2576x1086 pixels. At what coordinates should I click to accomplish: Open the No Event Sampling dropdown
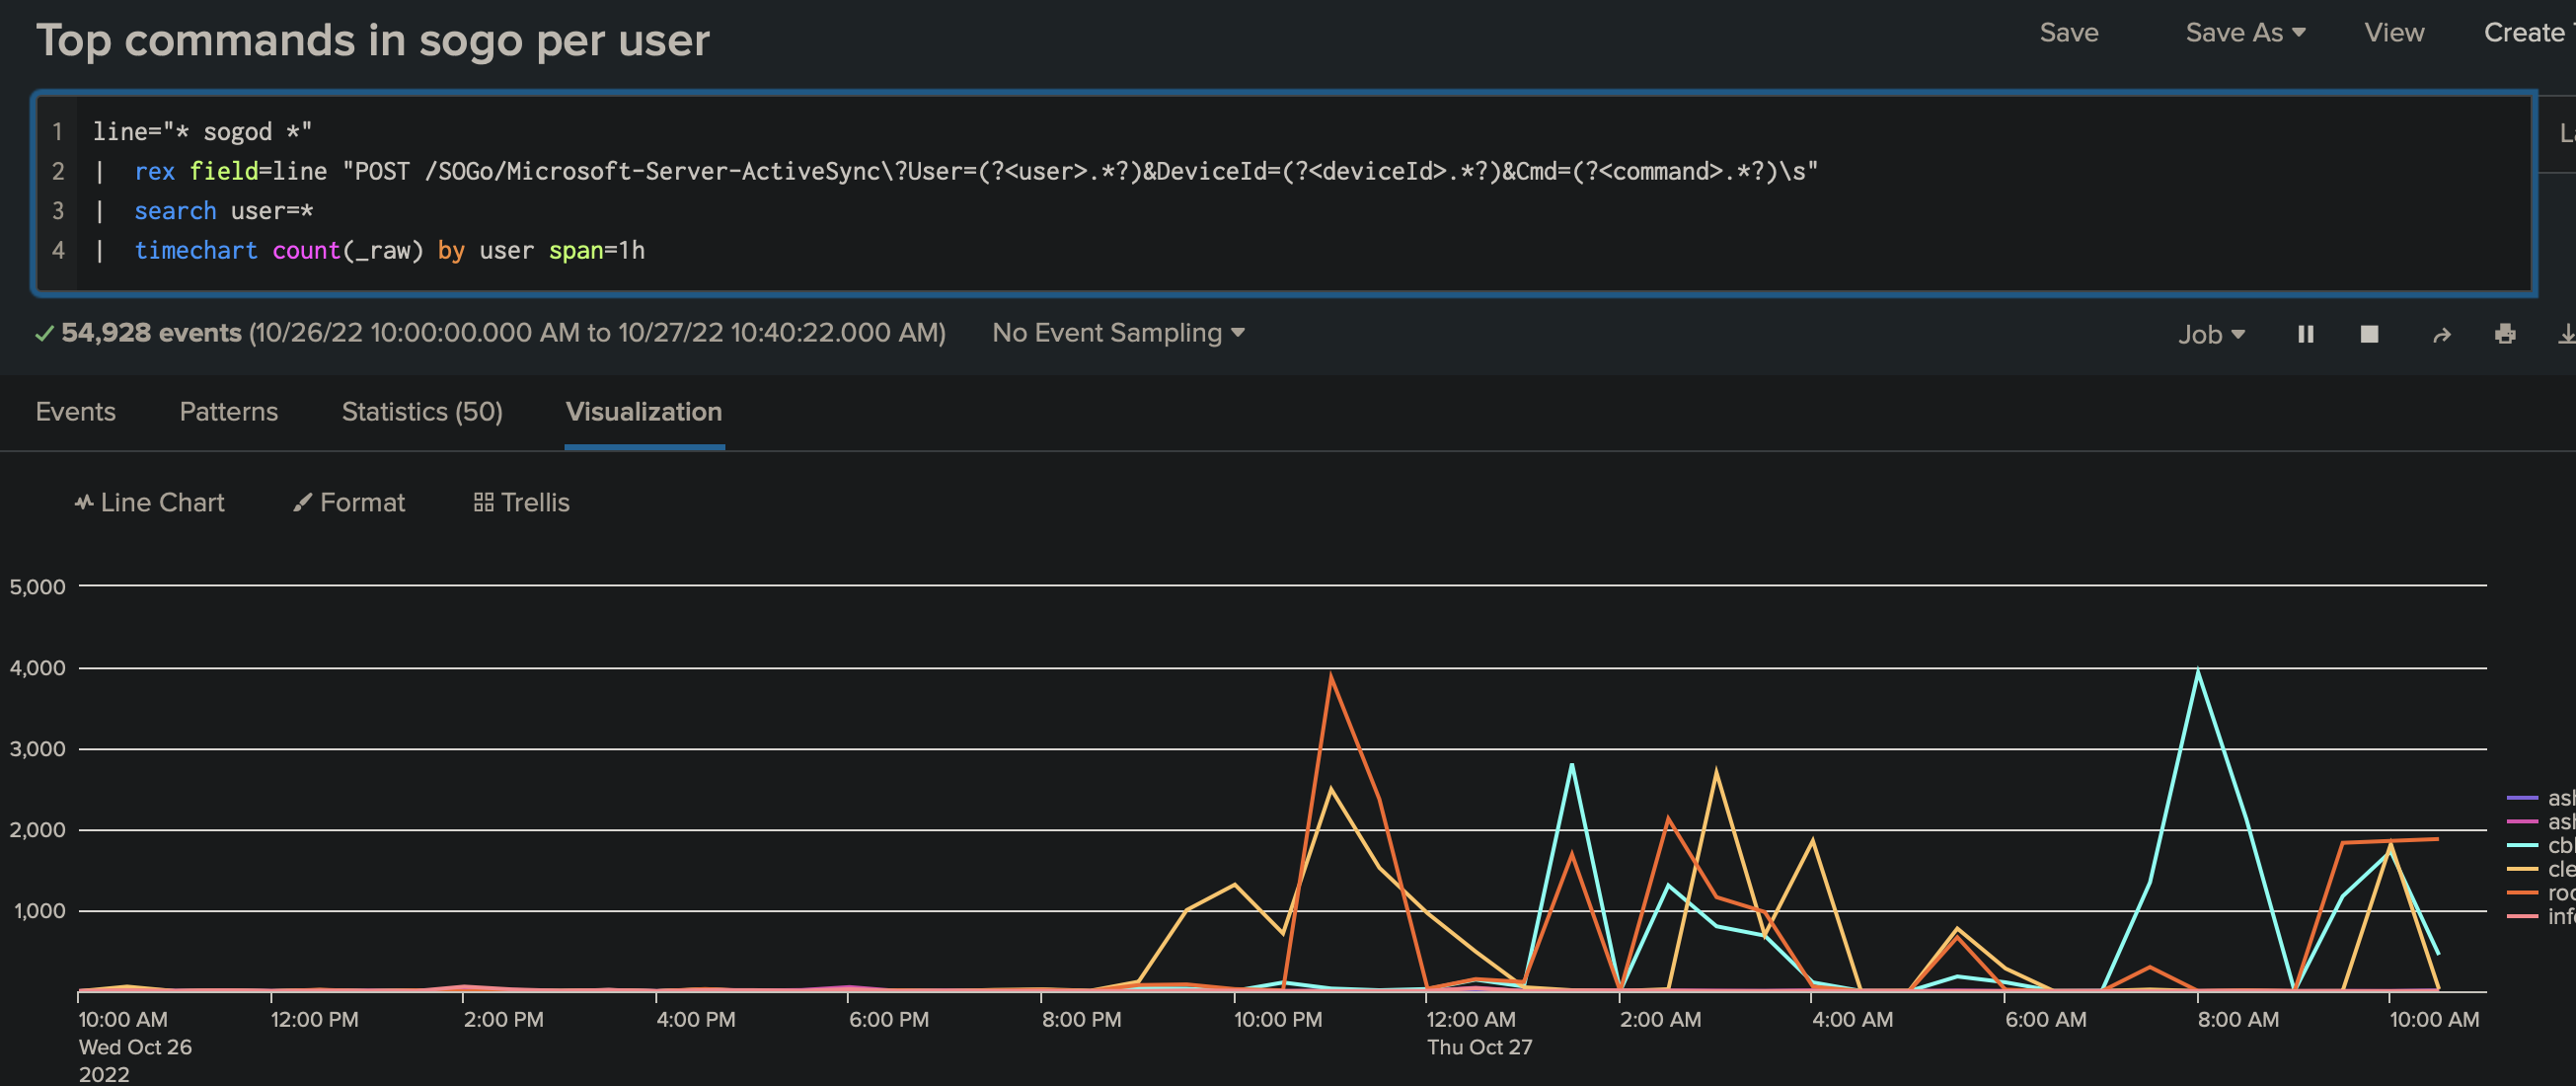click(1117, 333)
